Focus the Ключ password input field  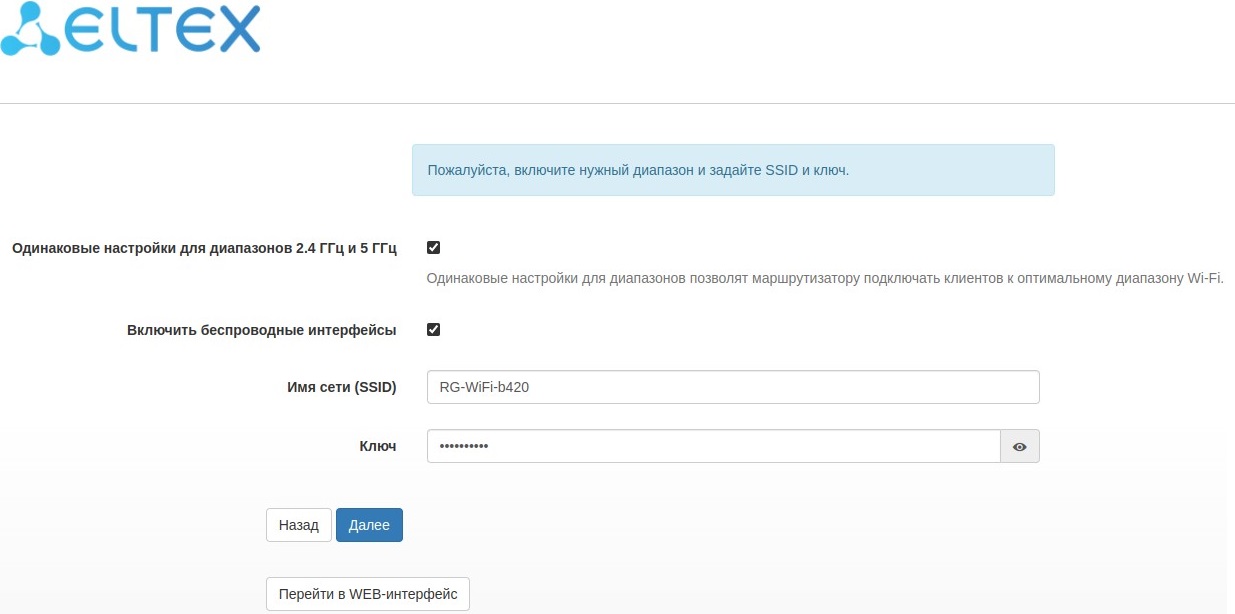[x=712, y=447]
